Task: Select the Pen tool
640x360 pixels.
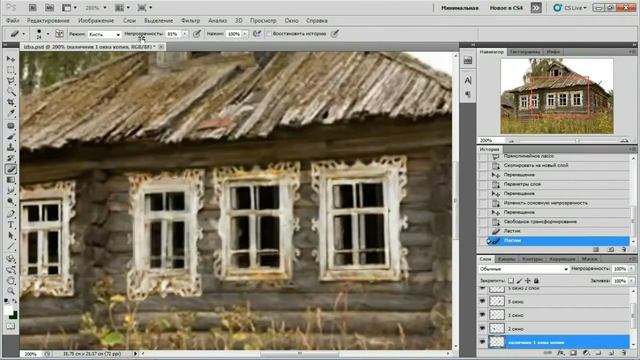Action: tap(11, 214)
